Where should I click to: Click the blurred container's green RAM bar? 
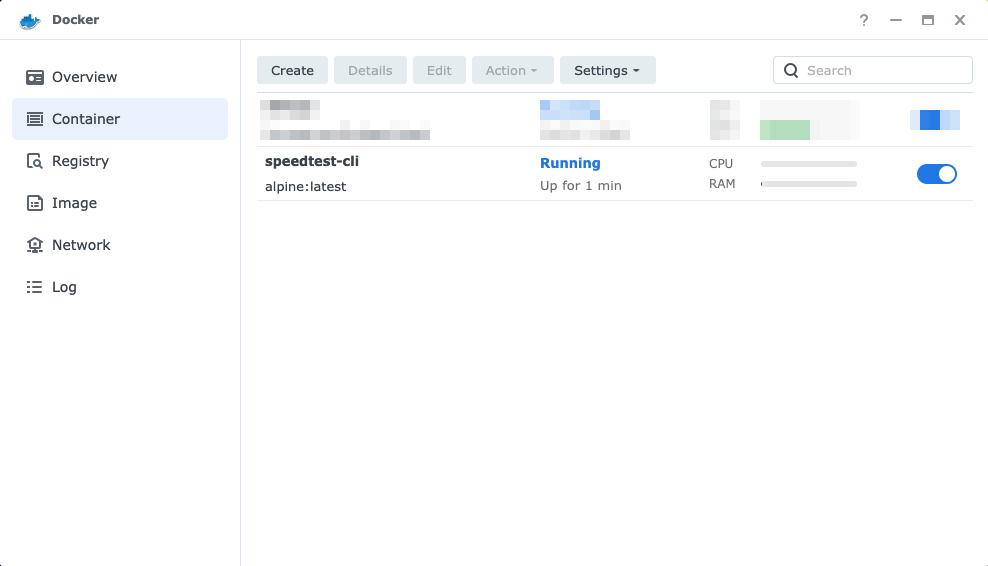pyautogui.click(x=784, y=130)
